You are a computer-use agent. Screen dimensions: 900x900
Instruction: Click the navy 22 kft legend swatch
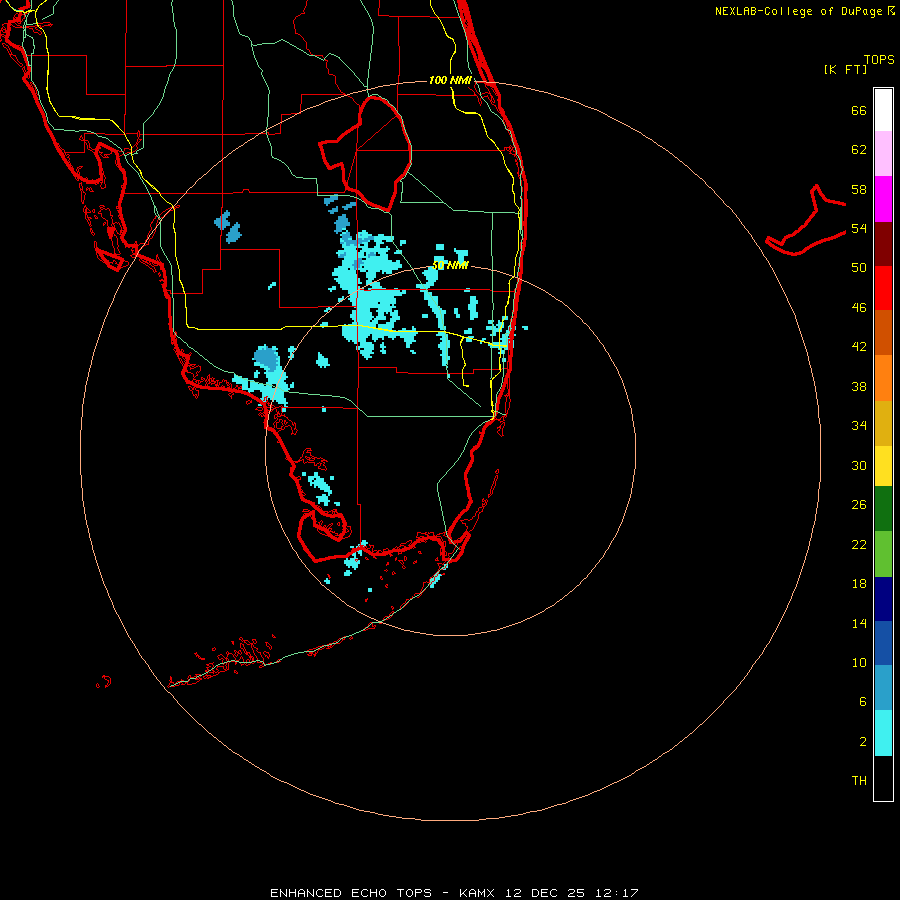pyautogui.click(x=883, y=599)
